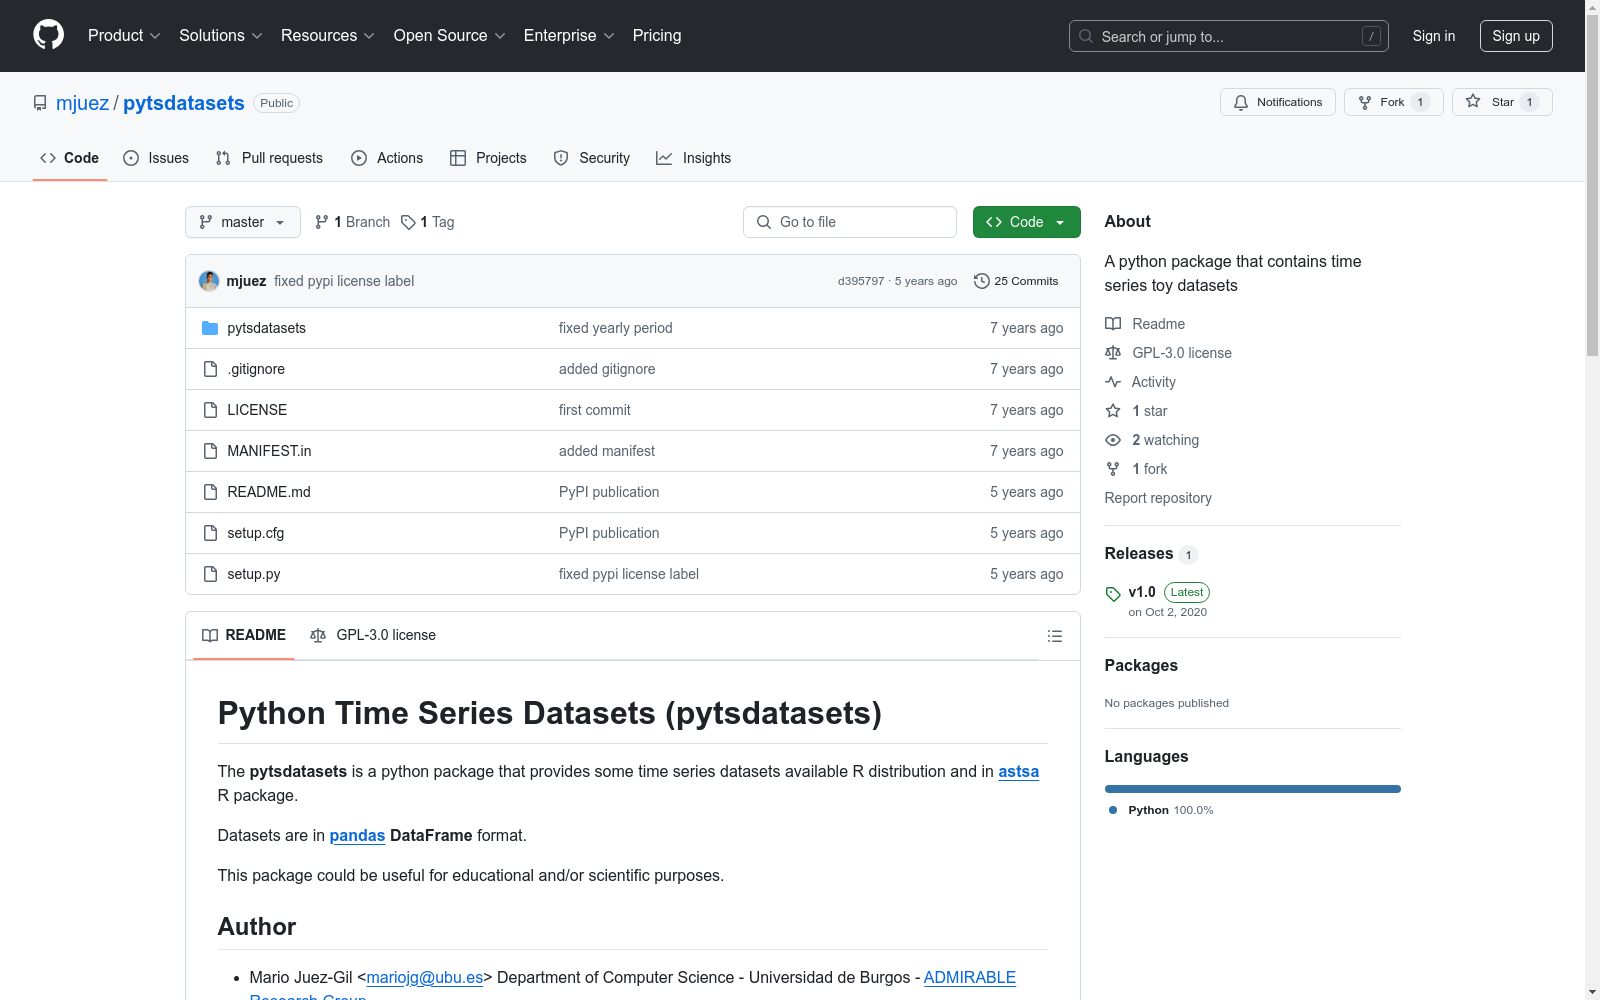The height and width of the screenshot is (1000, 1600).
Task: Expand the Enterprise menu
Action: [569, 35]
